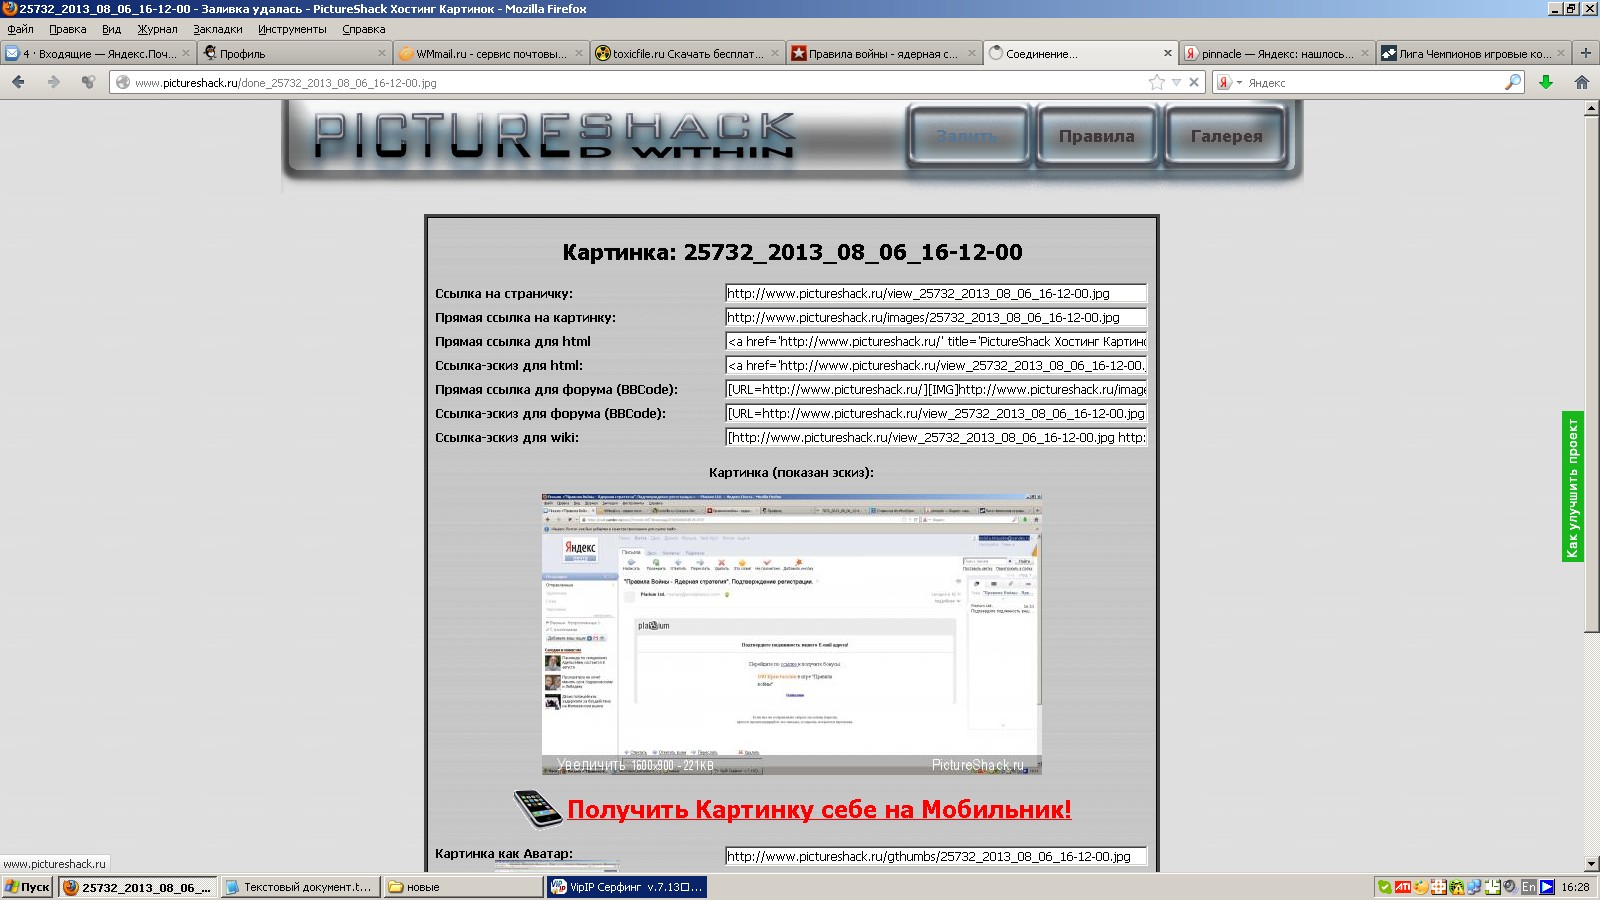Bookmark this page with the star icon
1600x900 pixels.
pos(1157,82)
